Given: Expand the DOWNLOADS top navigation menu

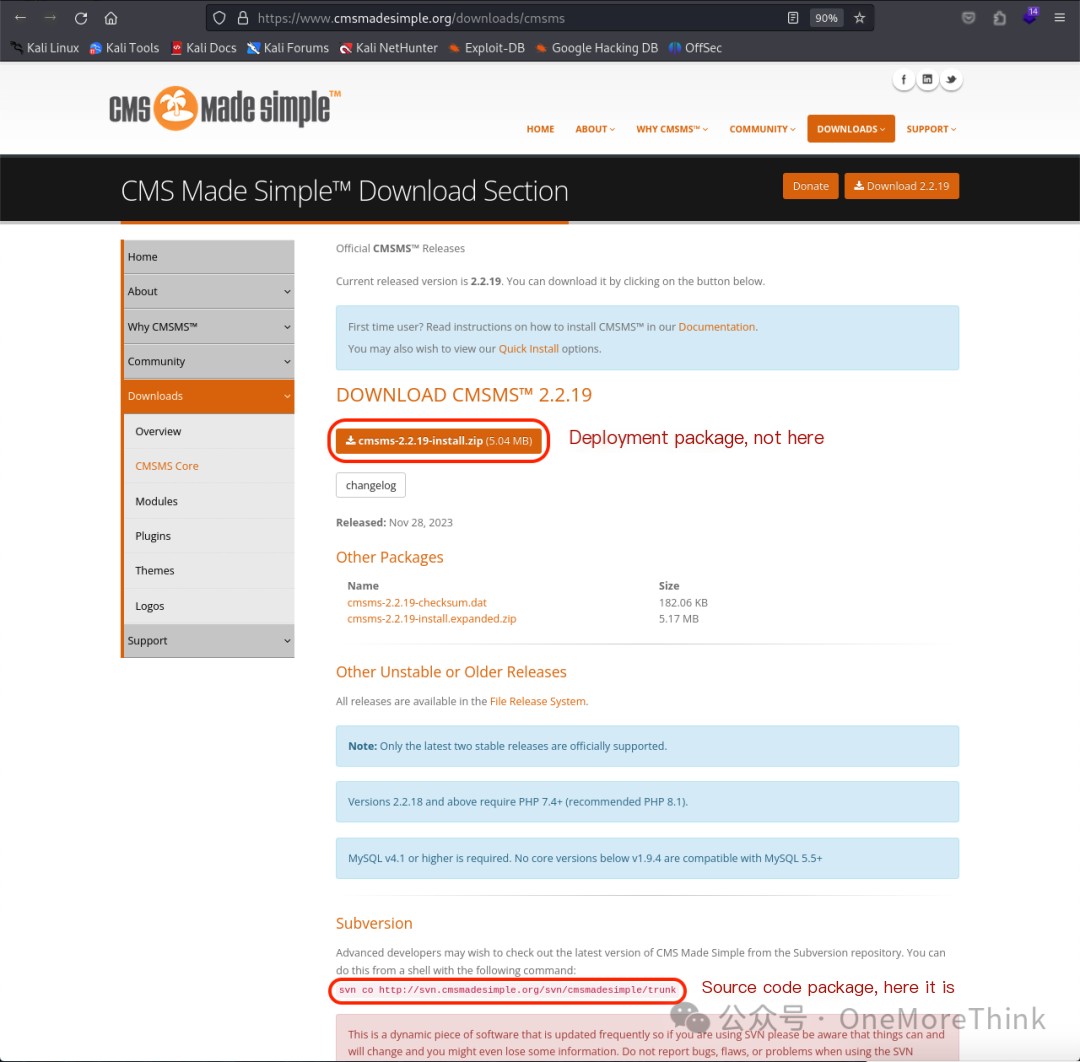Looking at the screenshot, I should (851, 129).
